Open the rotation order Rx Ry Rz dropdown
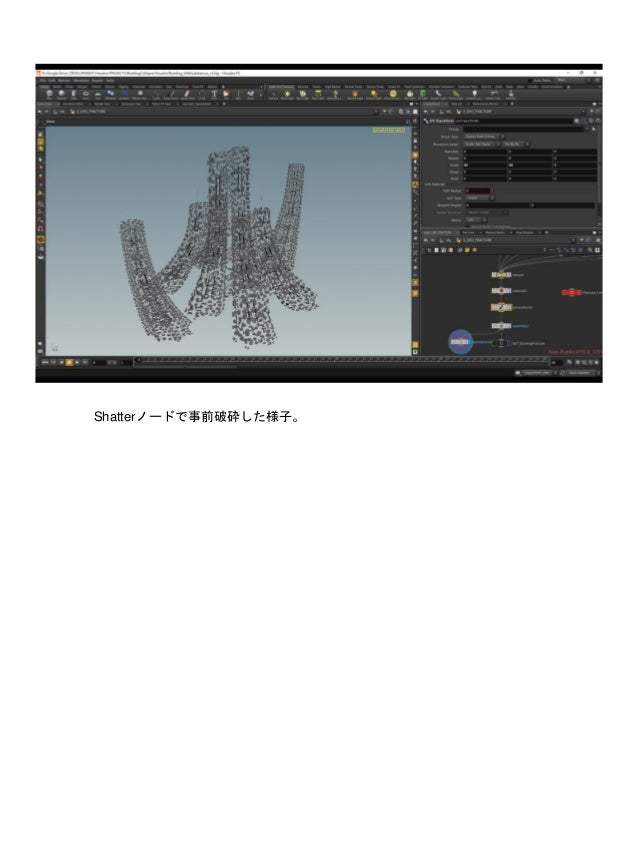 515,144
